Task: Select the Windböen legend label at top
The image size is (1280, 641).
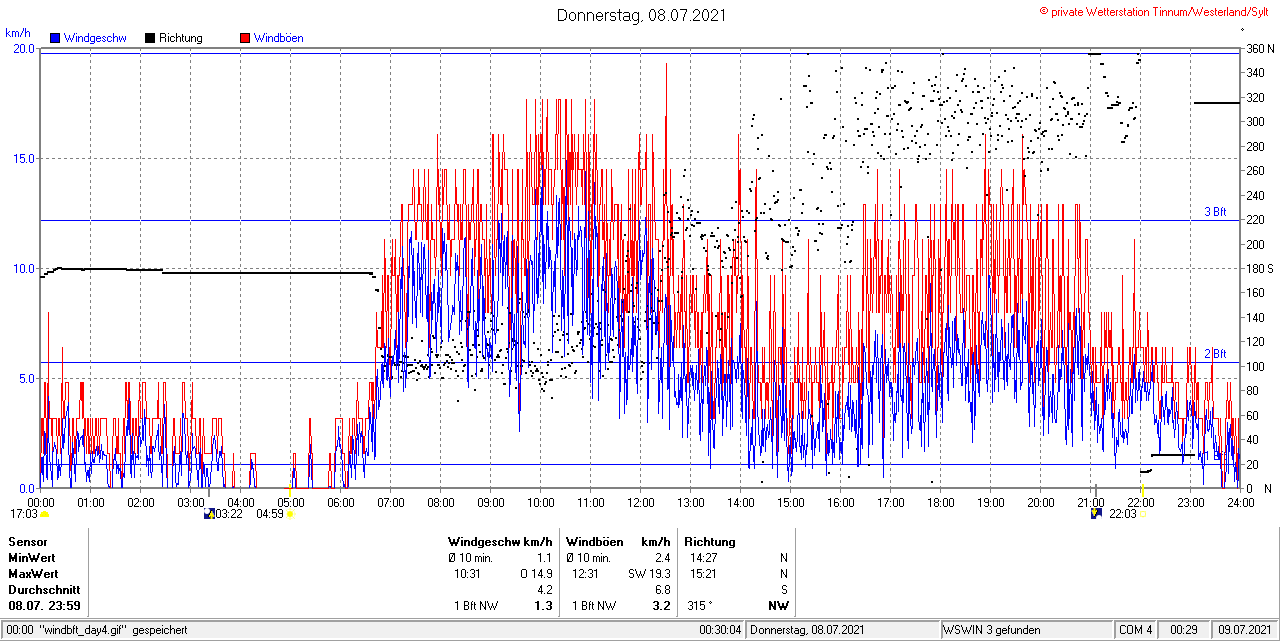Action: [x=279, y=38]
